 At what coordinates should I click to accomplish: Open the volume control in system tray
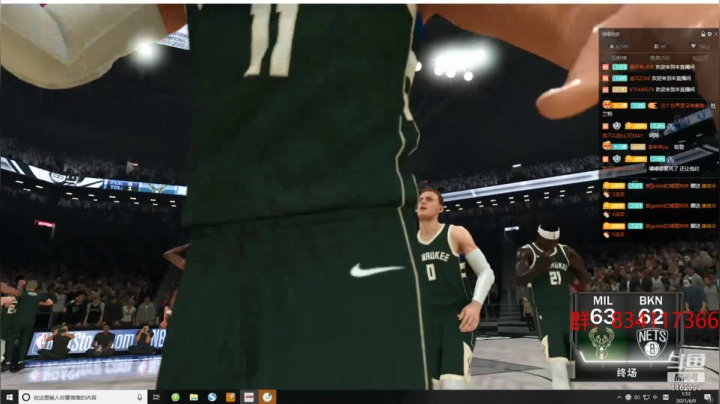(637, 398)
